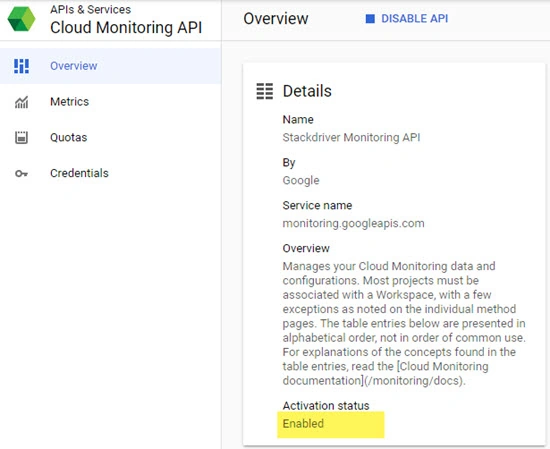Click the Metrics chart icon
Viewport: 550px width, 449px height.
click(21, 102)
